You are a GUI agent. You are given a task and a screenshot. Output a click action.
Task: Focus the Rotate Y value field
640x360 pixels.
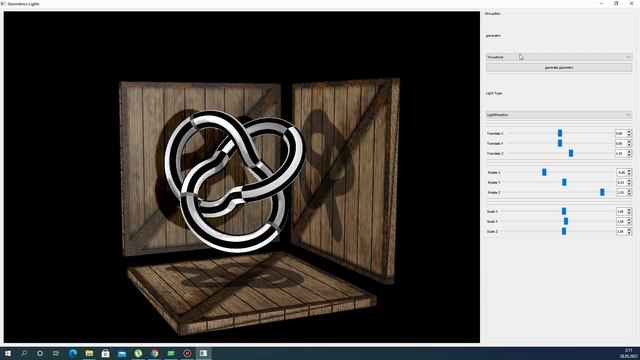tap(621, 182)
